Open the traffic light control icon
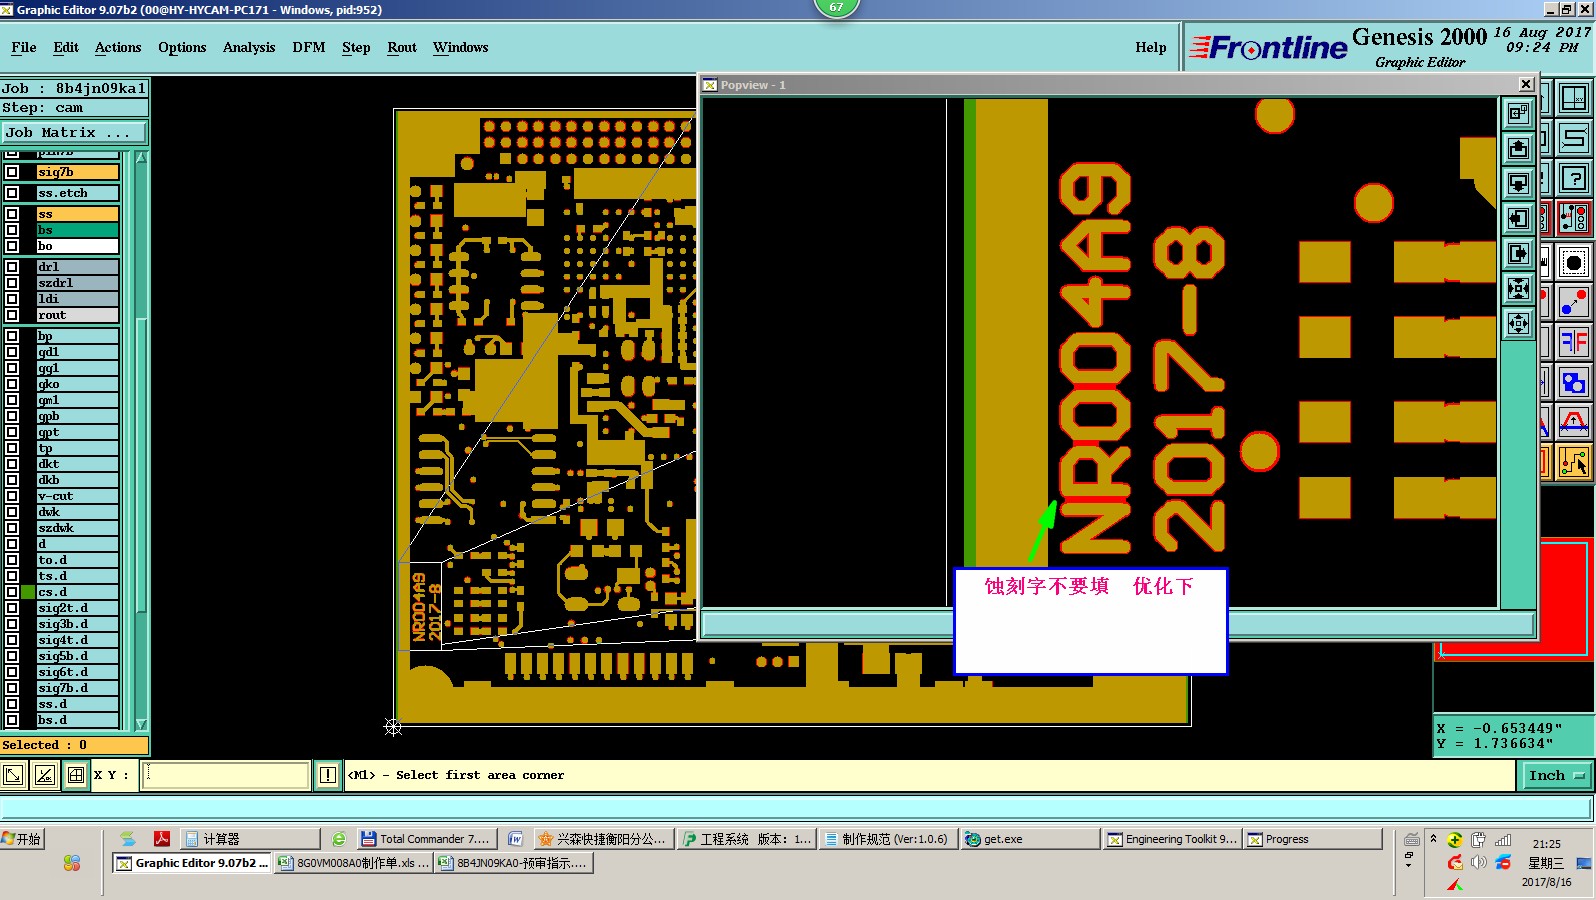Viewport: 1596px width, 900px height. (1574, 218)
